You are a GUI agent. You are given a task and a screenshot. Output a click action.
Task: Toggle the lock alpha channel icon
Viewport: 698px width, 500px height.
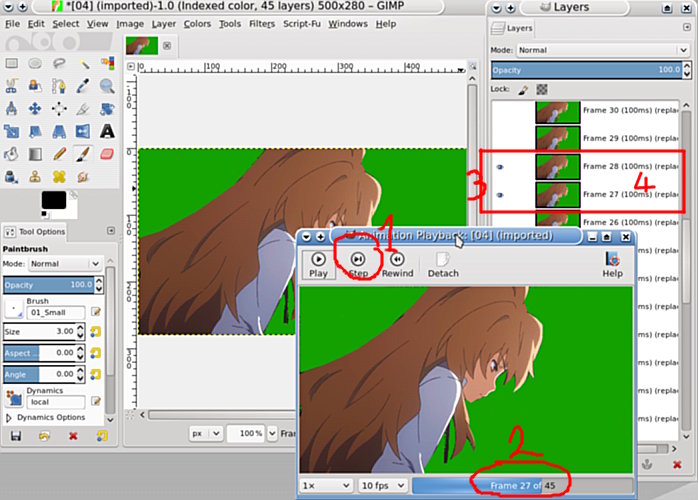point(542,89)
